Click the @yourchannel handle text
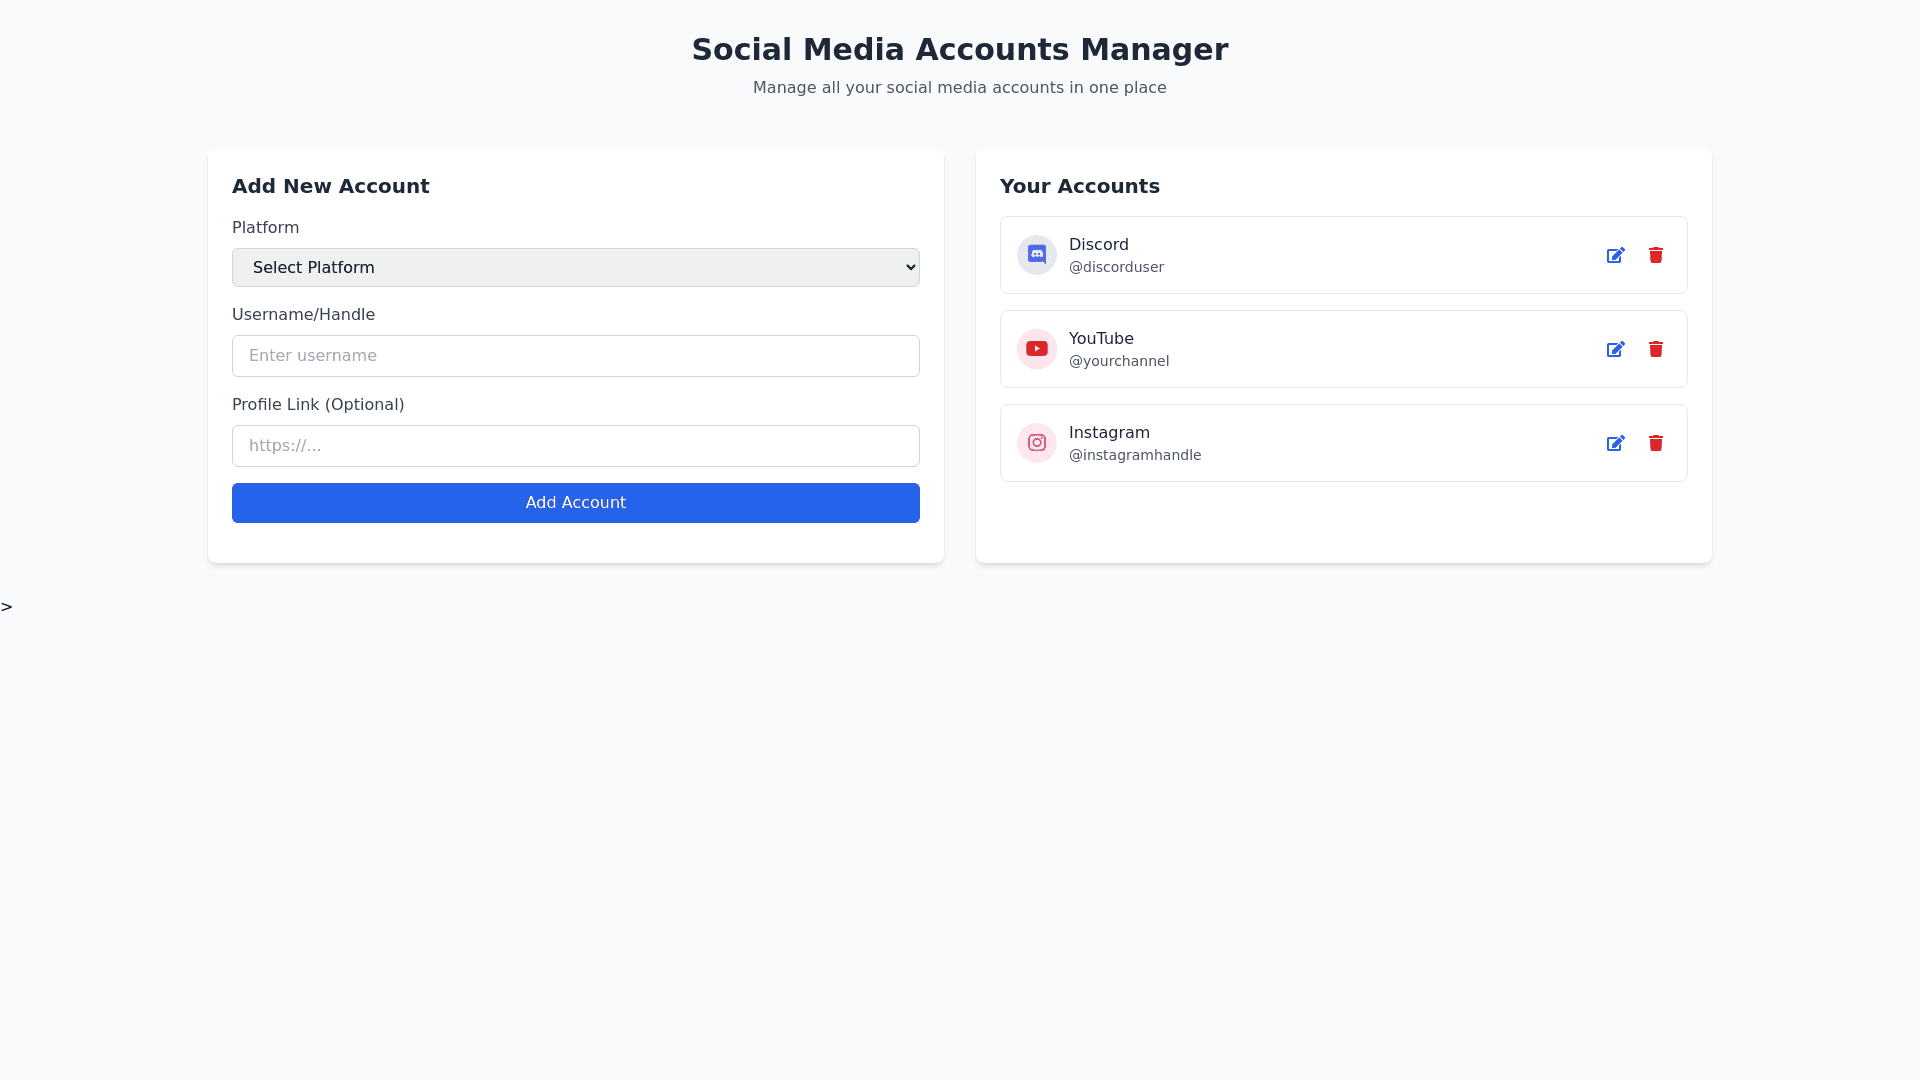 click(x=1118, y=361)
